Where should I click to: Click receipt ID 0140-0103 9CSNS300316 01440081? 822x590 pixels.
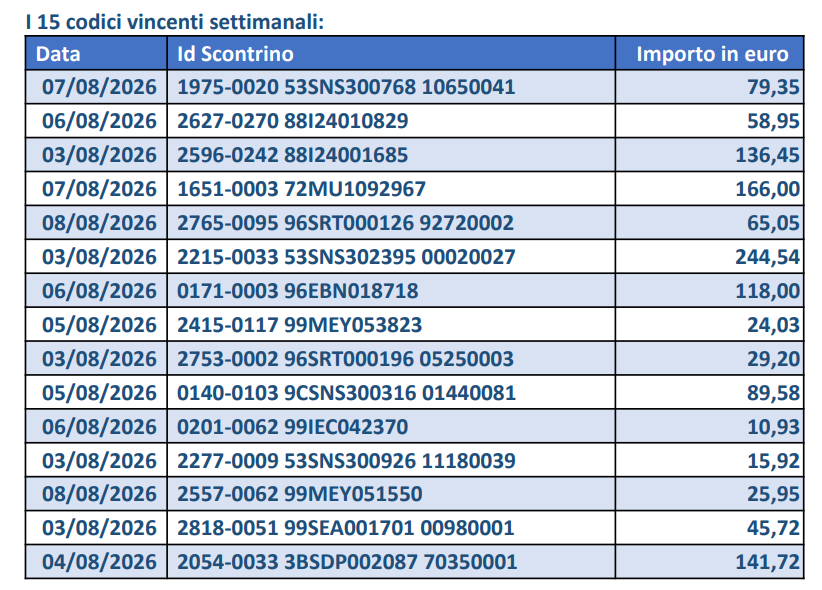coord(347,393)
